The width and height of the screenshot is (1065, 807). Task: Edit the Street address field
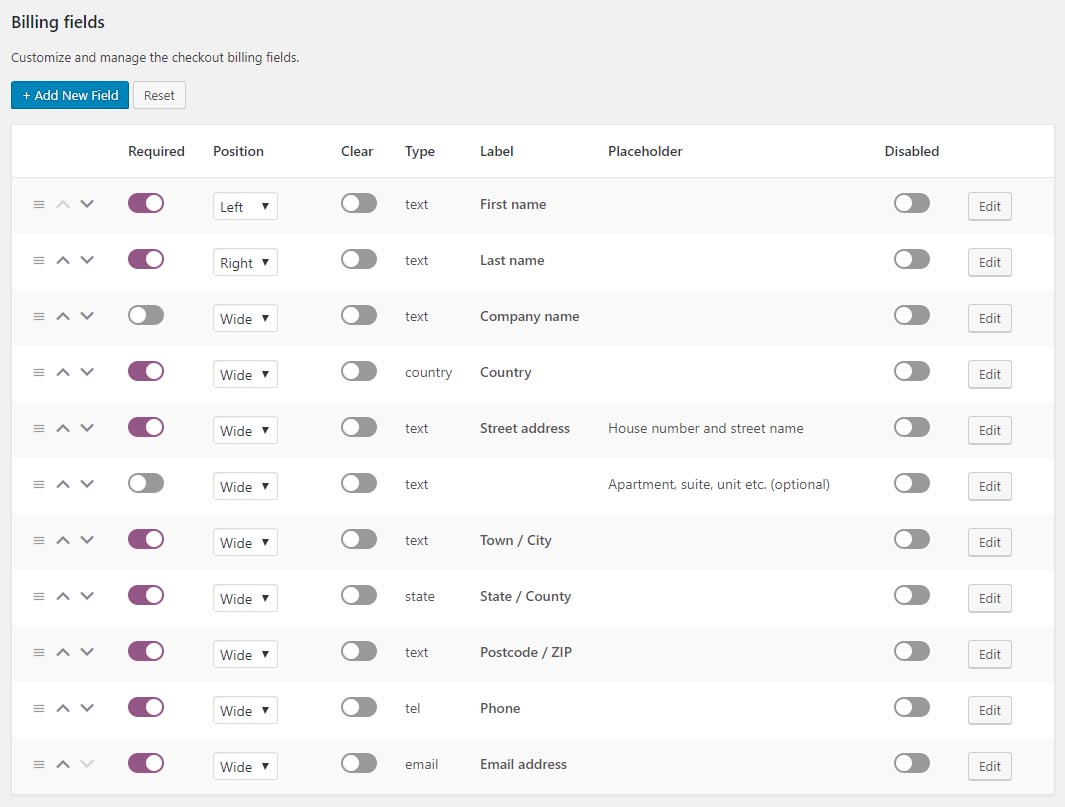click(x=989, y=430)
